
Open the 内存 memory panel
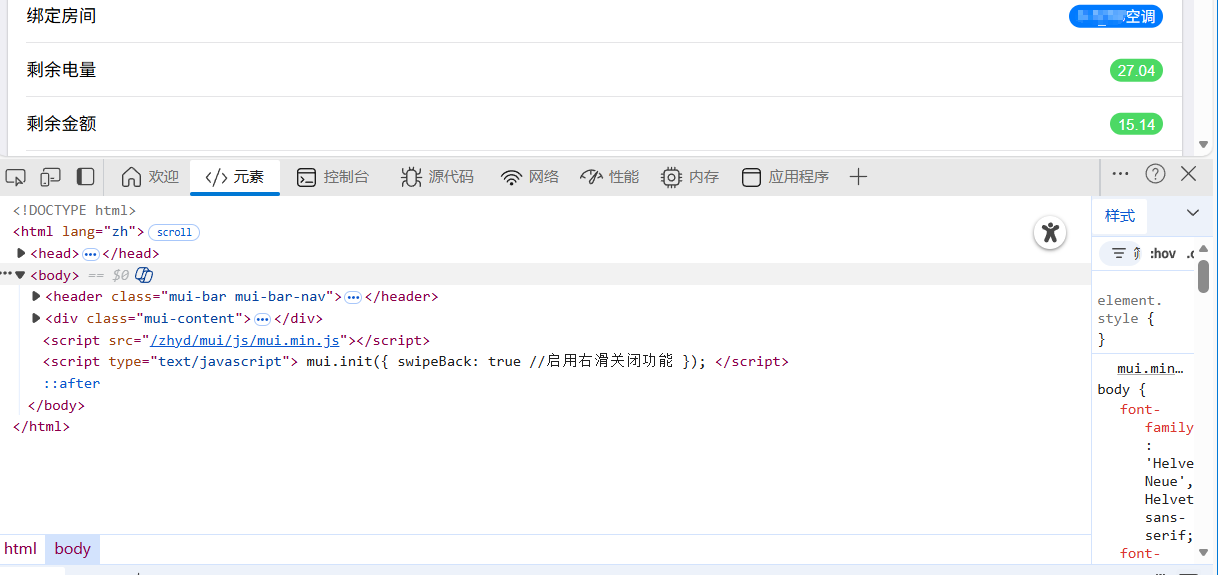click(x=690, y=177)
